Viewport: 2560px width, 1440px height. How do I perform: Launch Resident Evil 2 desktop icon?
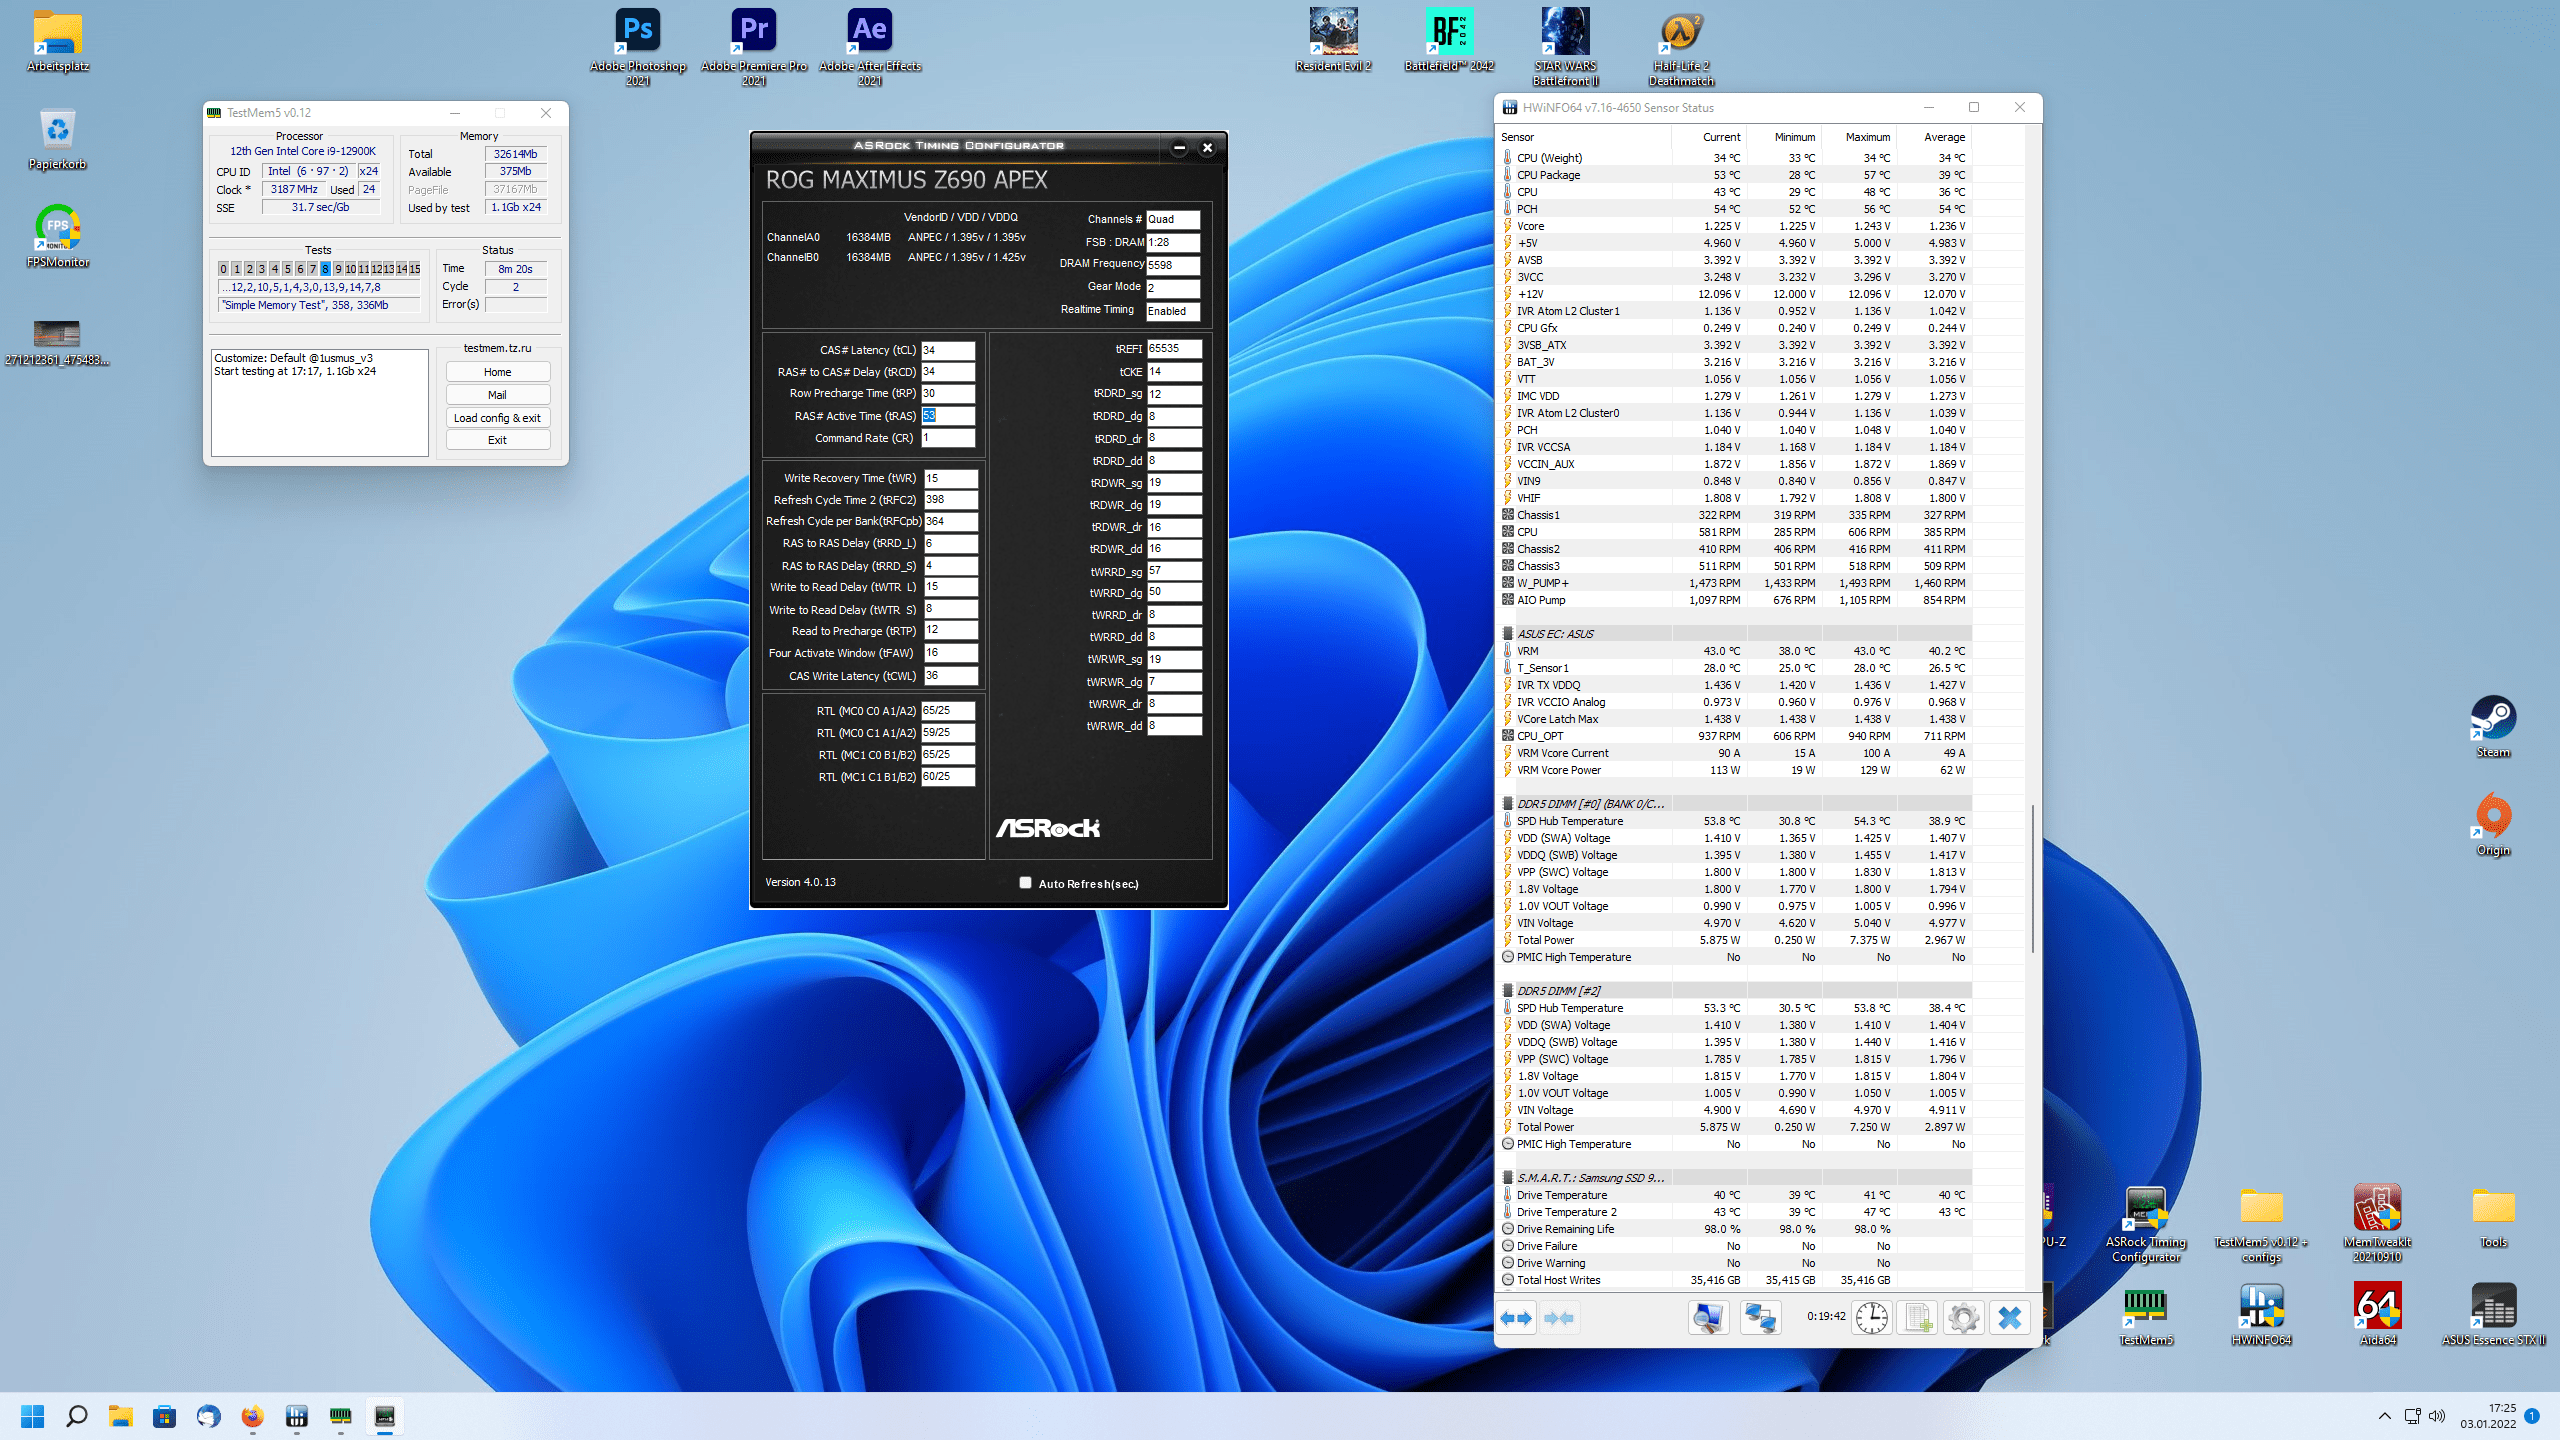click(1333, 40)
